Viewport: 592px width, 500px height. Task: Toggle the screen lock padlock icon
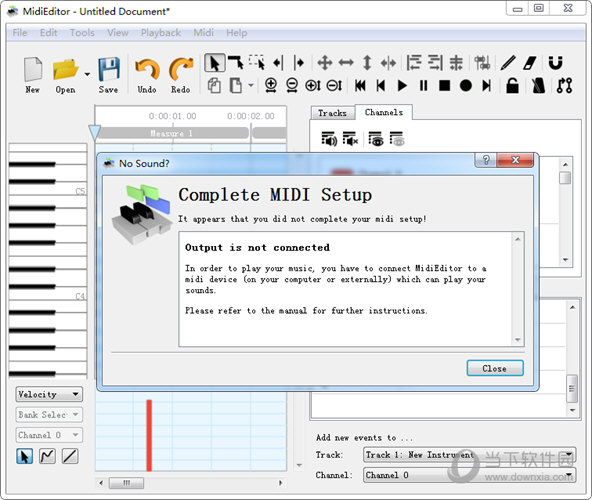tap(512, 86)
